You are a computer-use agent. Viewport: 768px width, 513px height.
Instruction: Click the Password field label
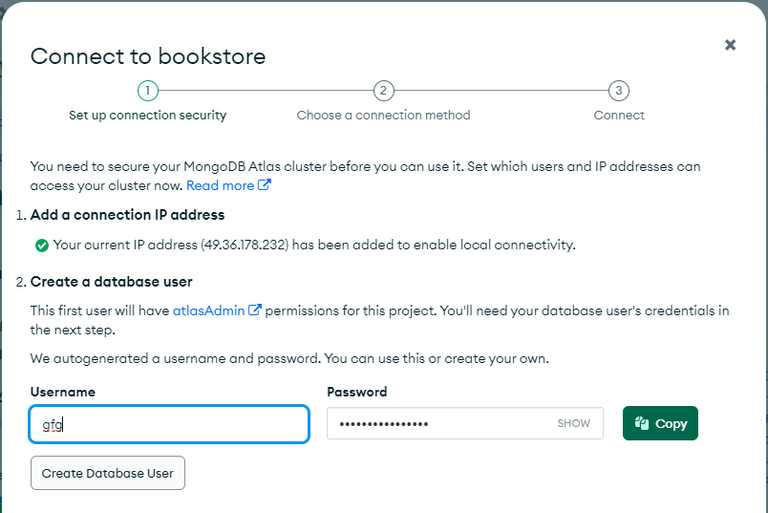coord(357,392)
